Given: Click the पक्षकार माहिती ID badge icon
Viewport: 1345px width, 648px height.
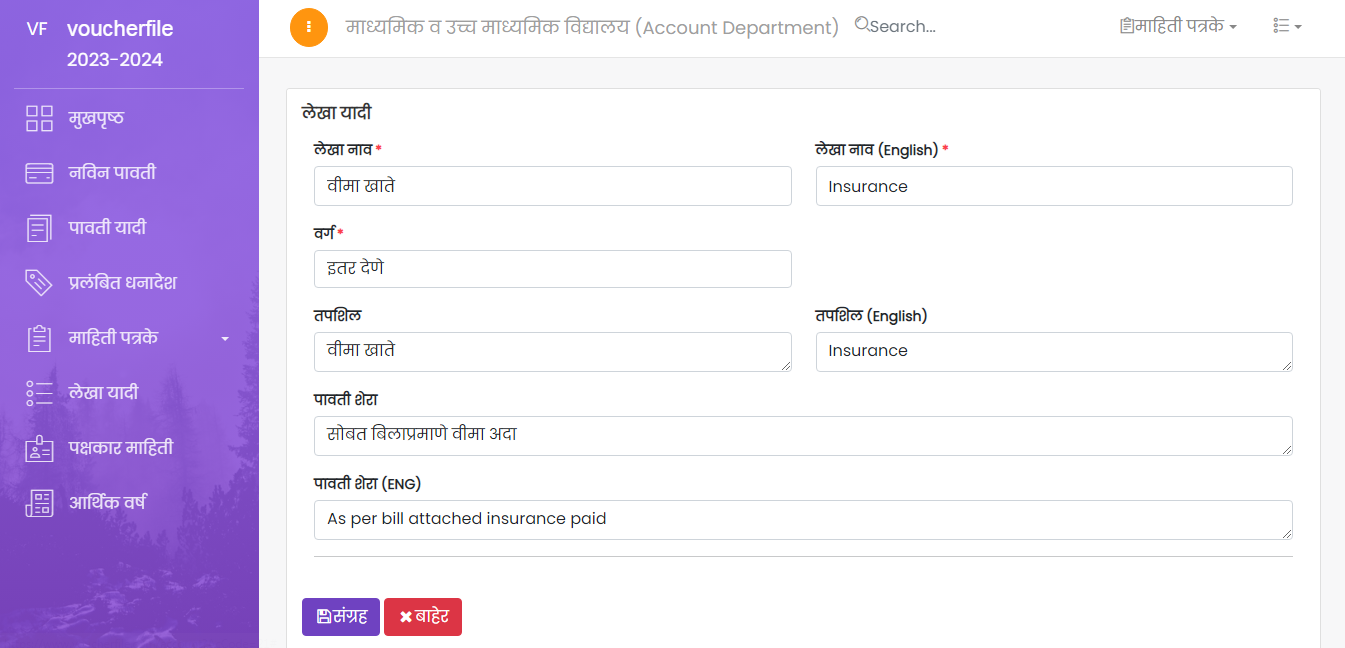Looking at the screenshot, I should pos(39,448).
